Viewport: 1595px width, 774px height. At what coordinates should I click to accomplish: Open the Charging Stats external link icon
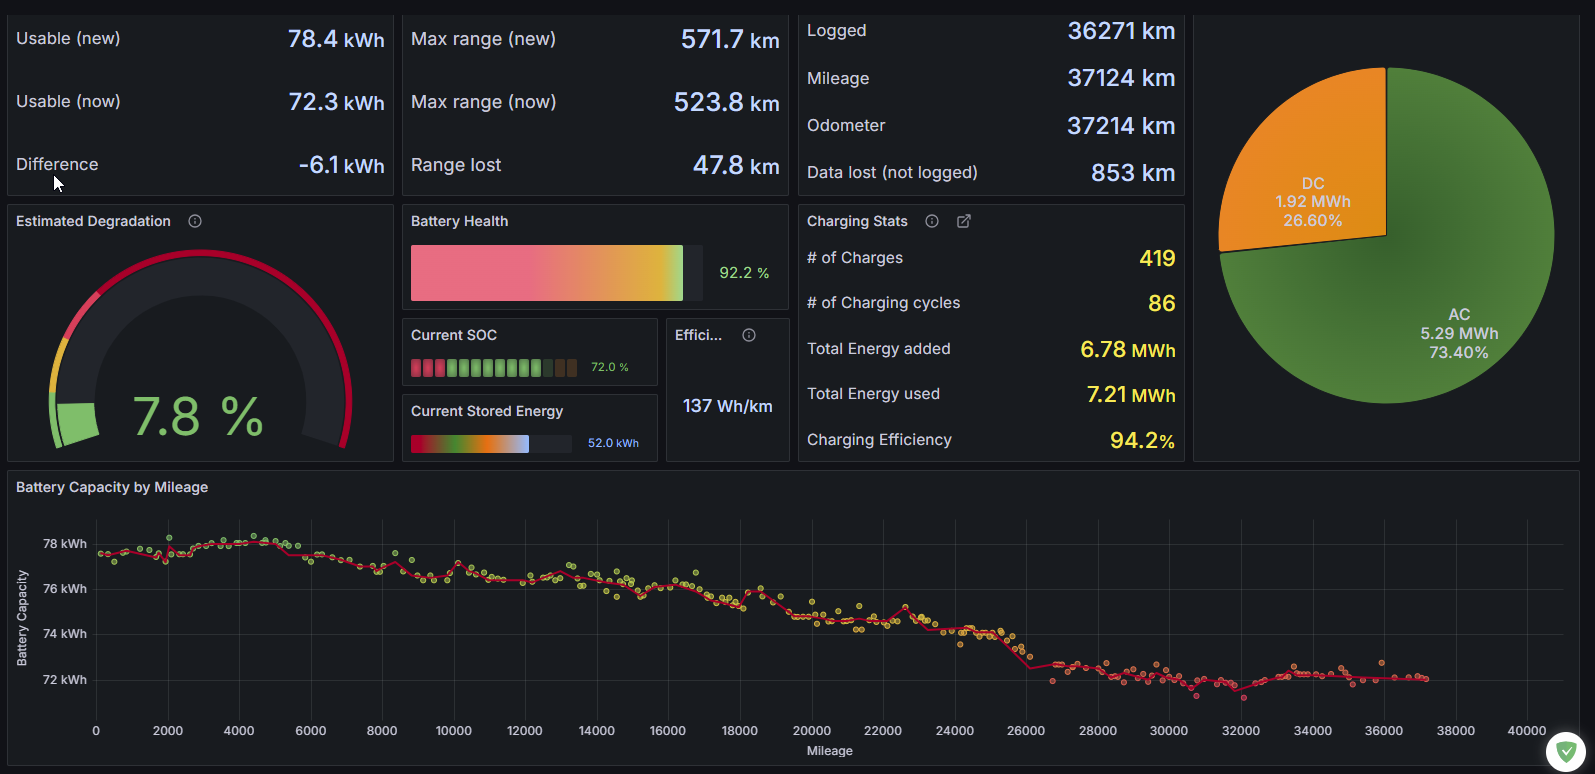(964, 221)
